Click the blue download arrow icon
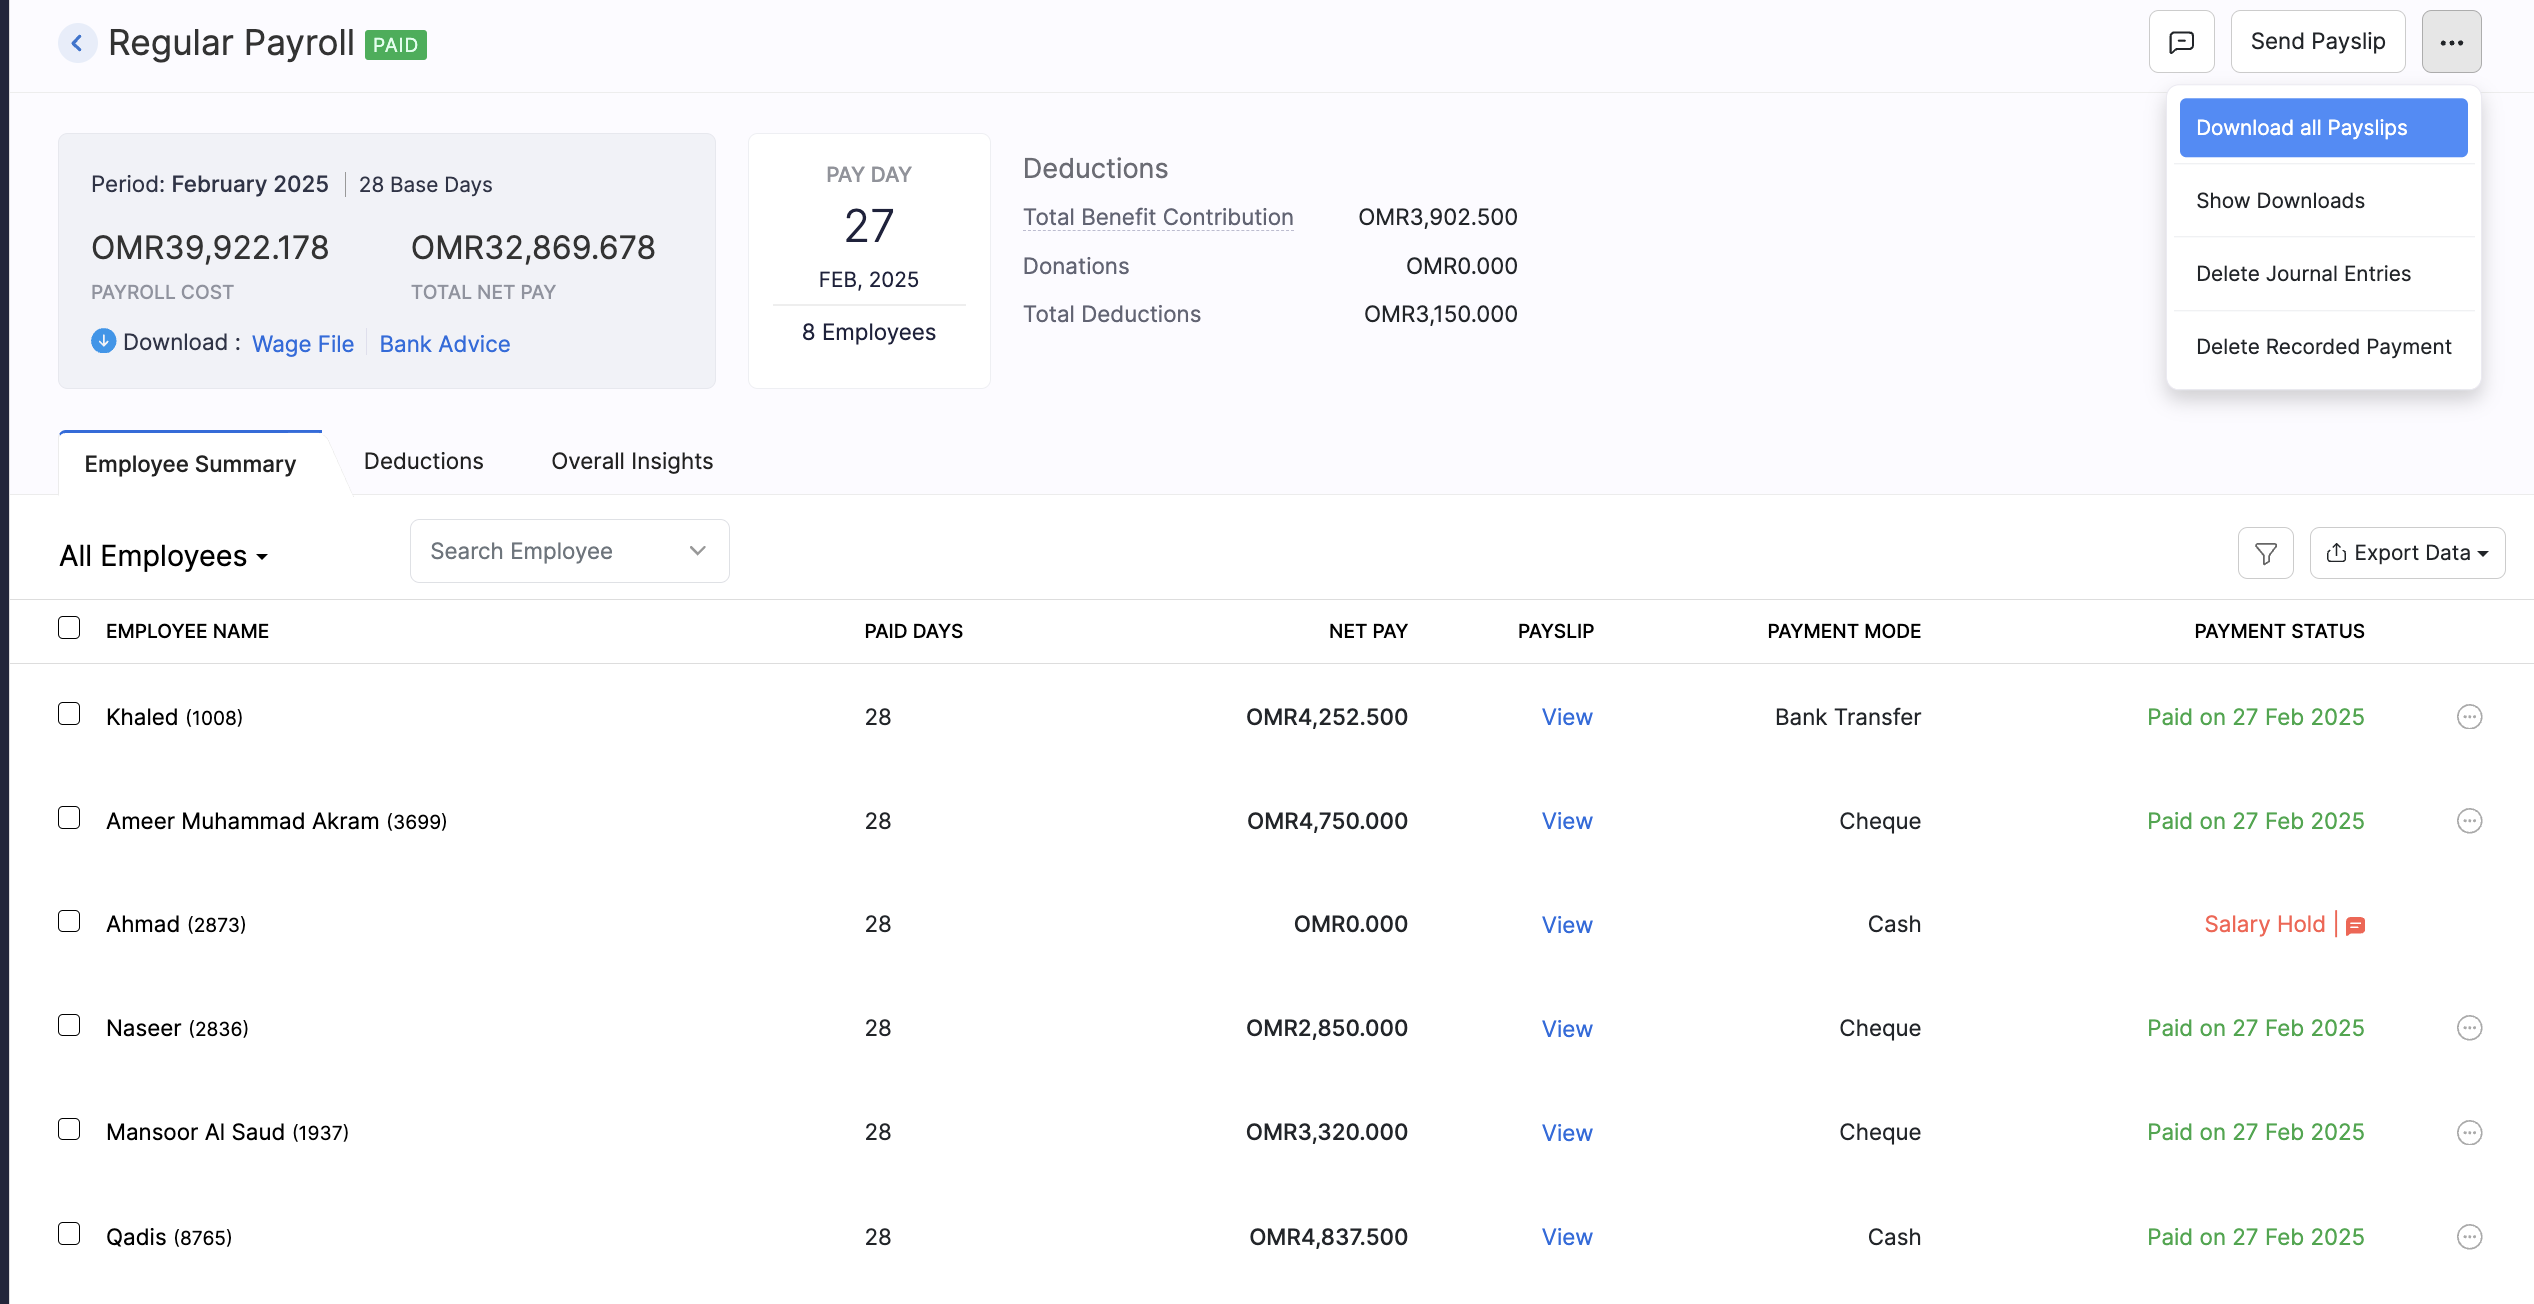The height and width of the screenshot is (1304, 2534). (x=103, y=341)
